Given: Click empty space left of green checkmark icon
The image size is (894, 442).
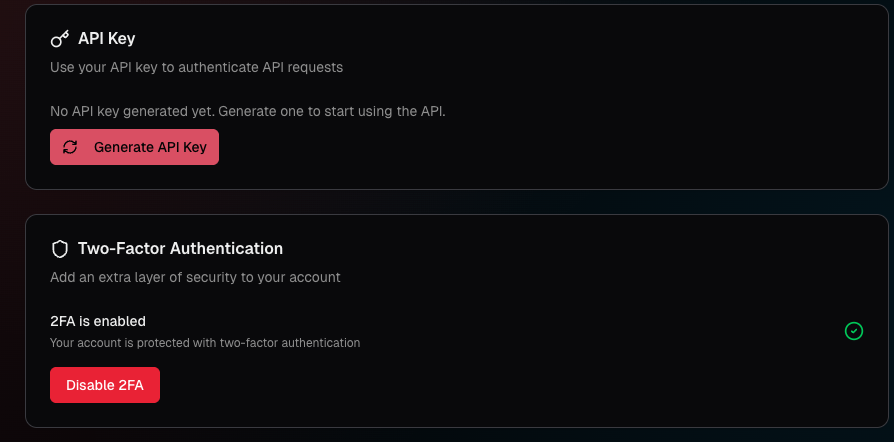Looking at the screenshot, I should coord(650,331).
